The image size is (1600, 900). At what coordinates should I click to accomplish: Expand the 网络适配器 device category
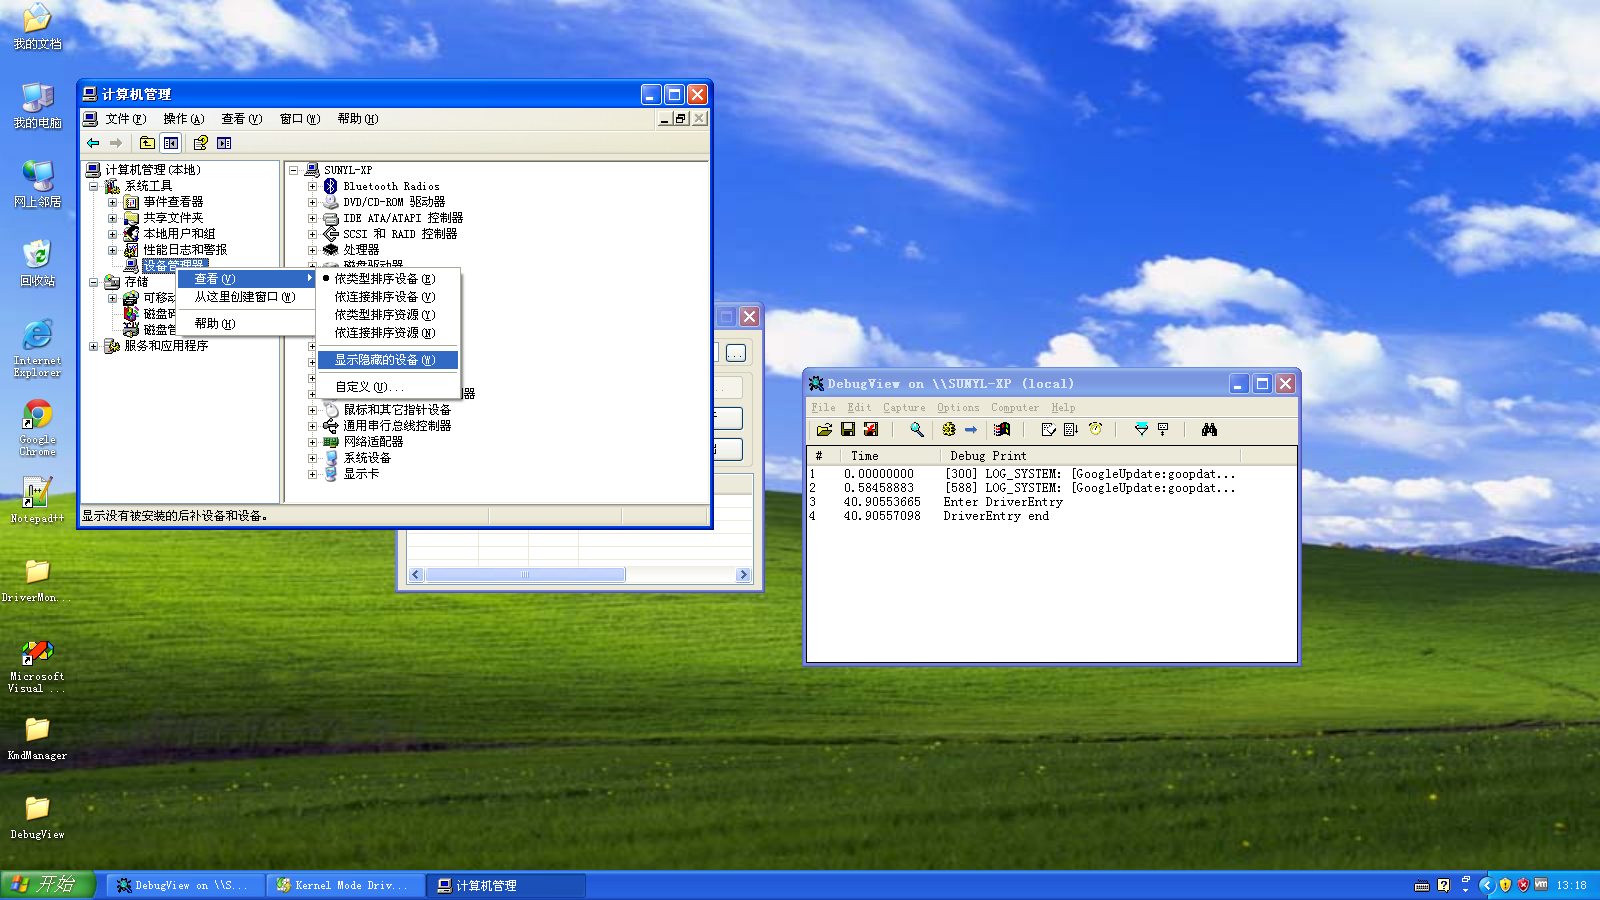312,442
